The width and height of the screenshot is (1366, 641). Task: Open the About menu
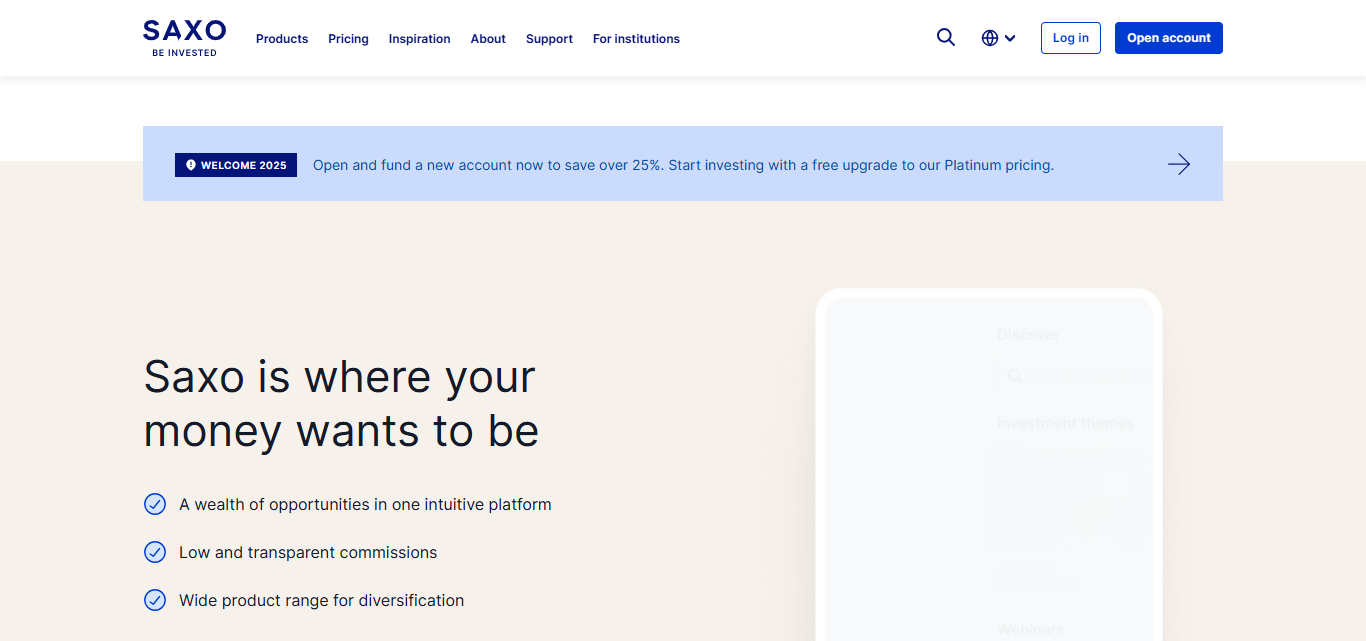pyautogui.click(x=488, y=39)
